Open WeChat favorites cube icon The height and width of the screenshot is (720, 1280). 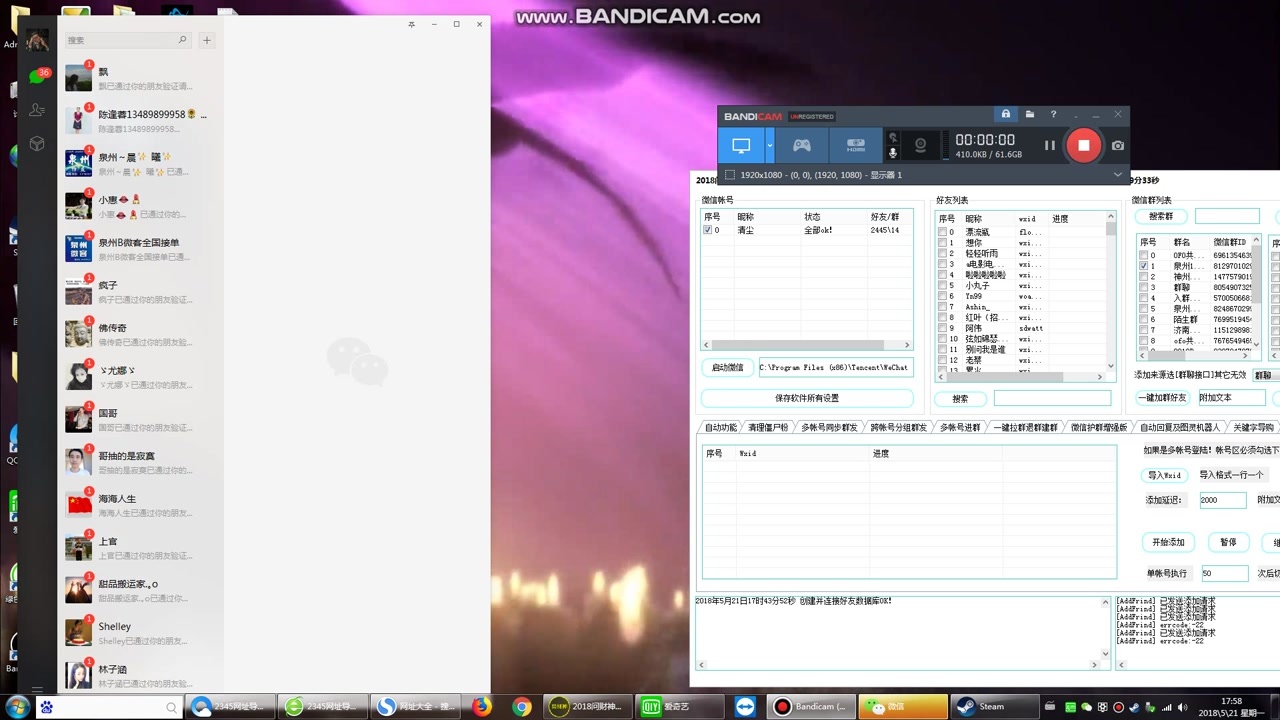[x=37, y=144]
